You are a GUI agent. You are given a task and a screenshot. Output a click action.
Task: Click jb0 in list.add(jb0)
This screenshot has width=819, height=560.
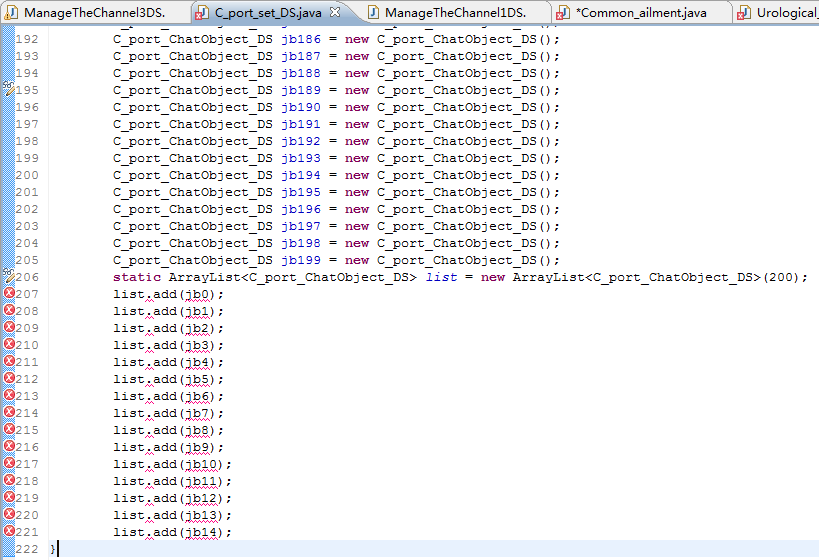pyautogui.click(x=197, y=295)
